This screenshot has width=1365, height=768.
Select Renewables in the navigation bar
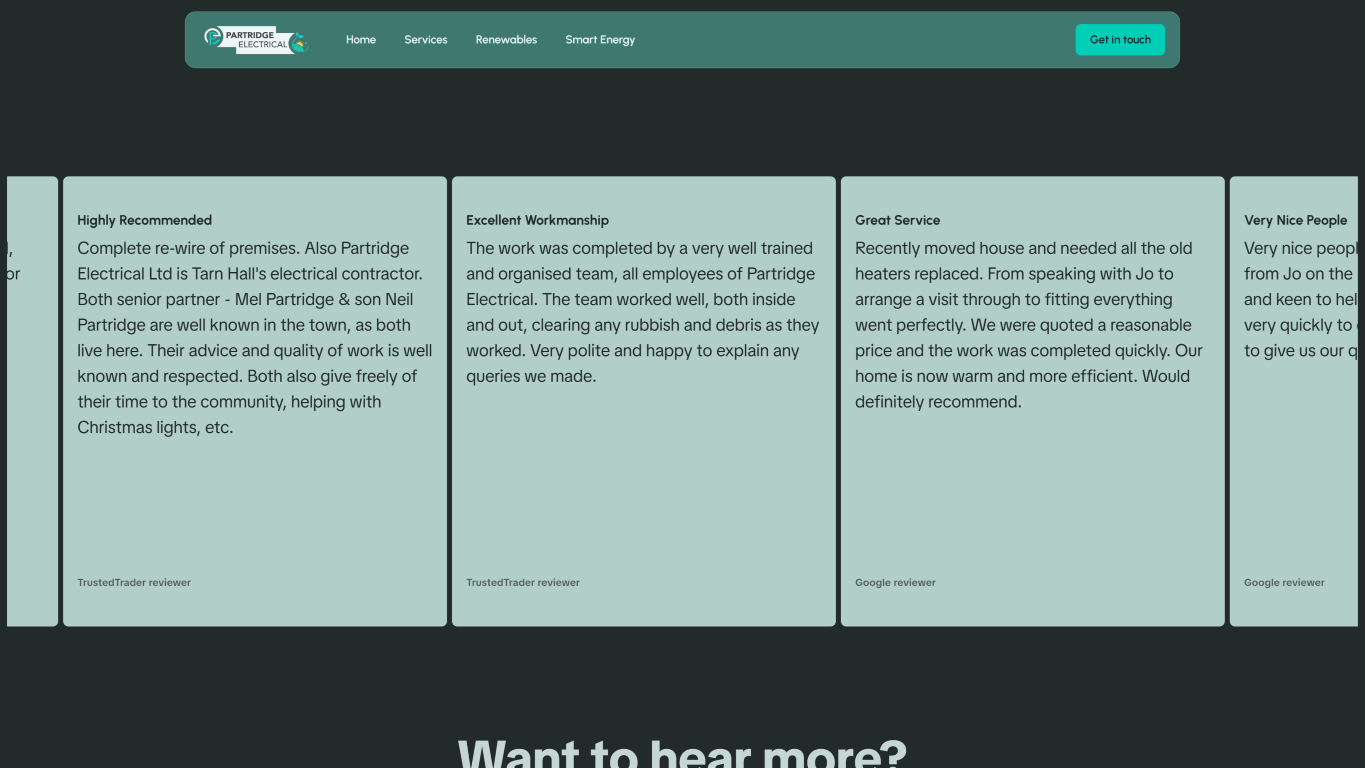[x=506, y=40]
